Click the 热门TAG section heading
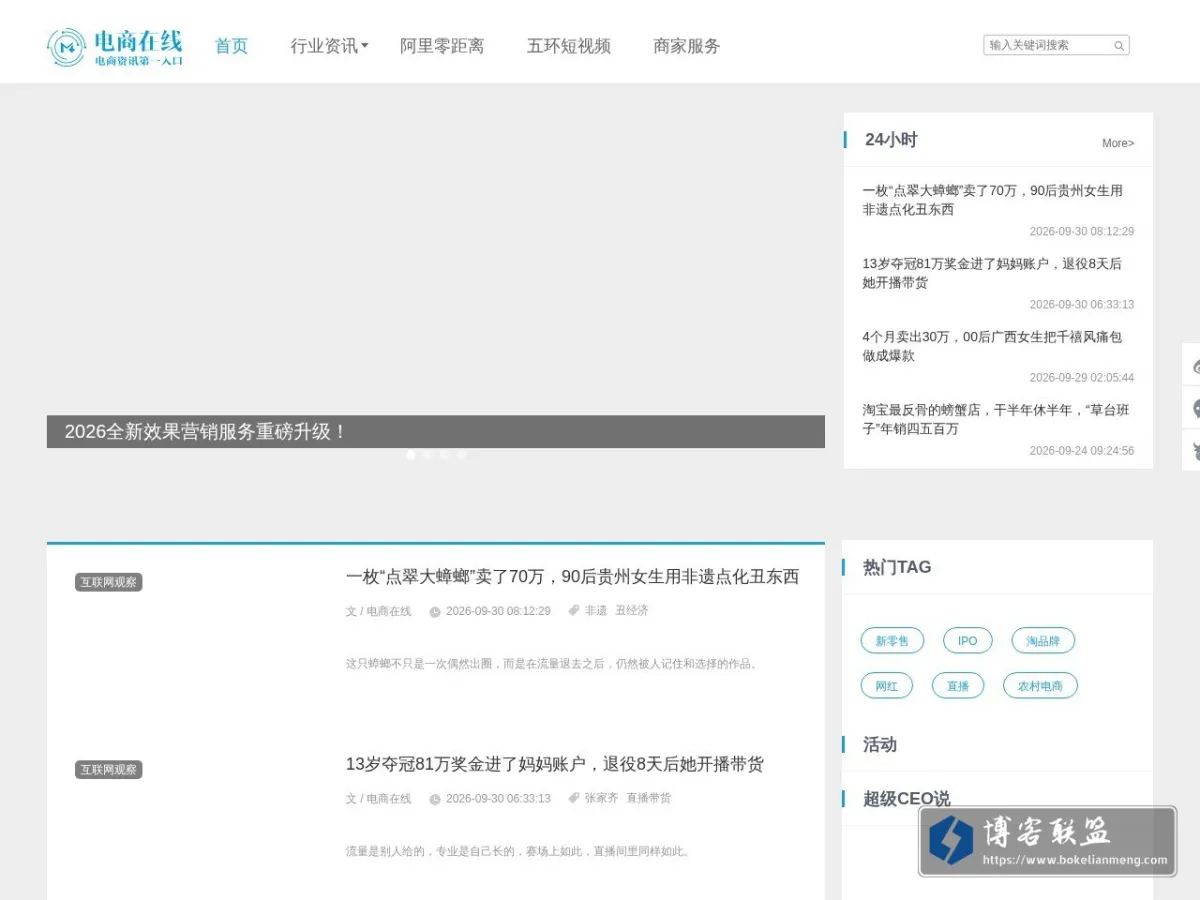The width and height of the screenshot is (1200, 900). (x=897, y=567)
